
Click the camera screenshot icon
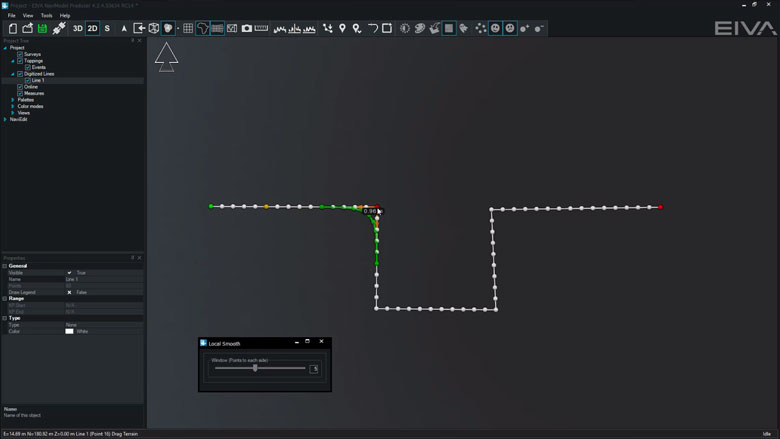[x=247, y=28]
